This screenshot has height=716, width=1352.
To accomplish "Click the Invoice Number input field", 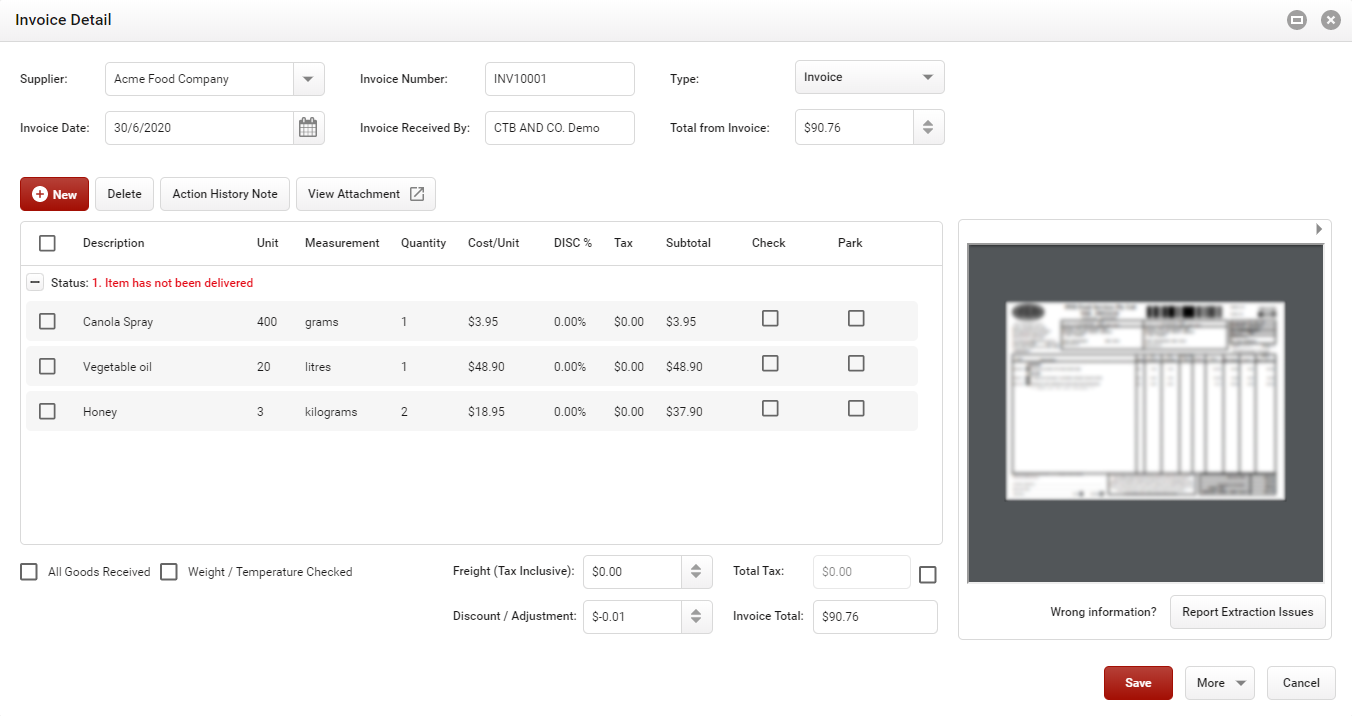I will click(x=559, y=79).
